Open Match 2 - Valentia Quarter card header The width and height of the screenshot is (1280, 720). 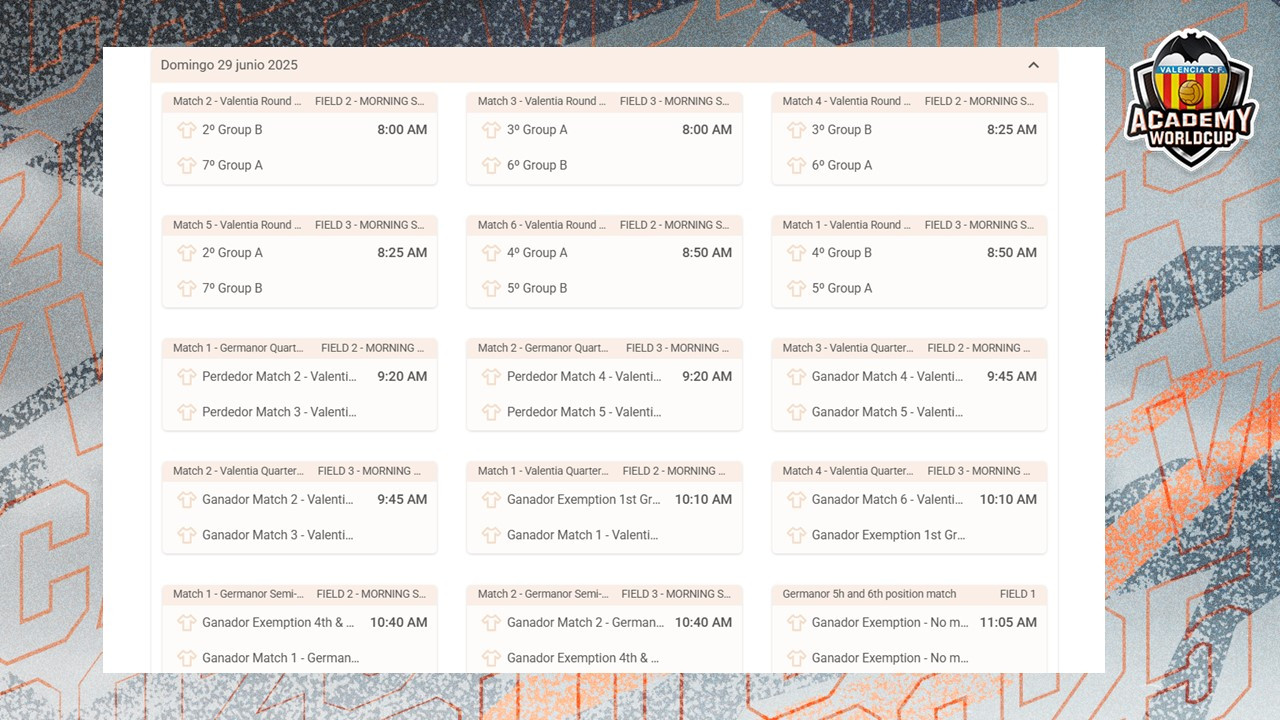coord(300,471)
